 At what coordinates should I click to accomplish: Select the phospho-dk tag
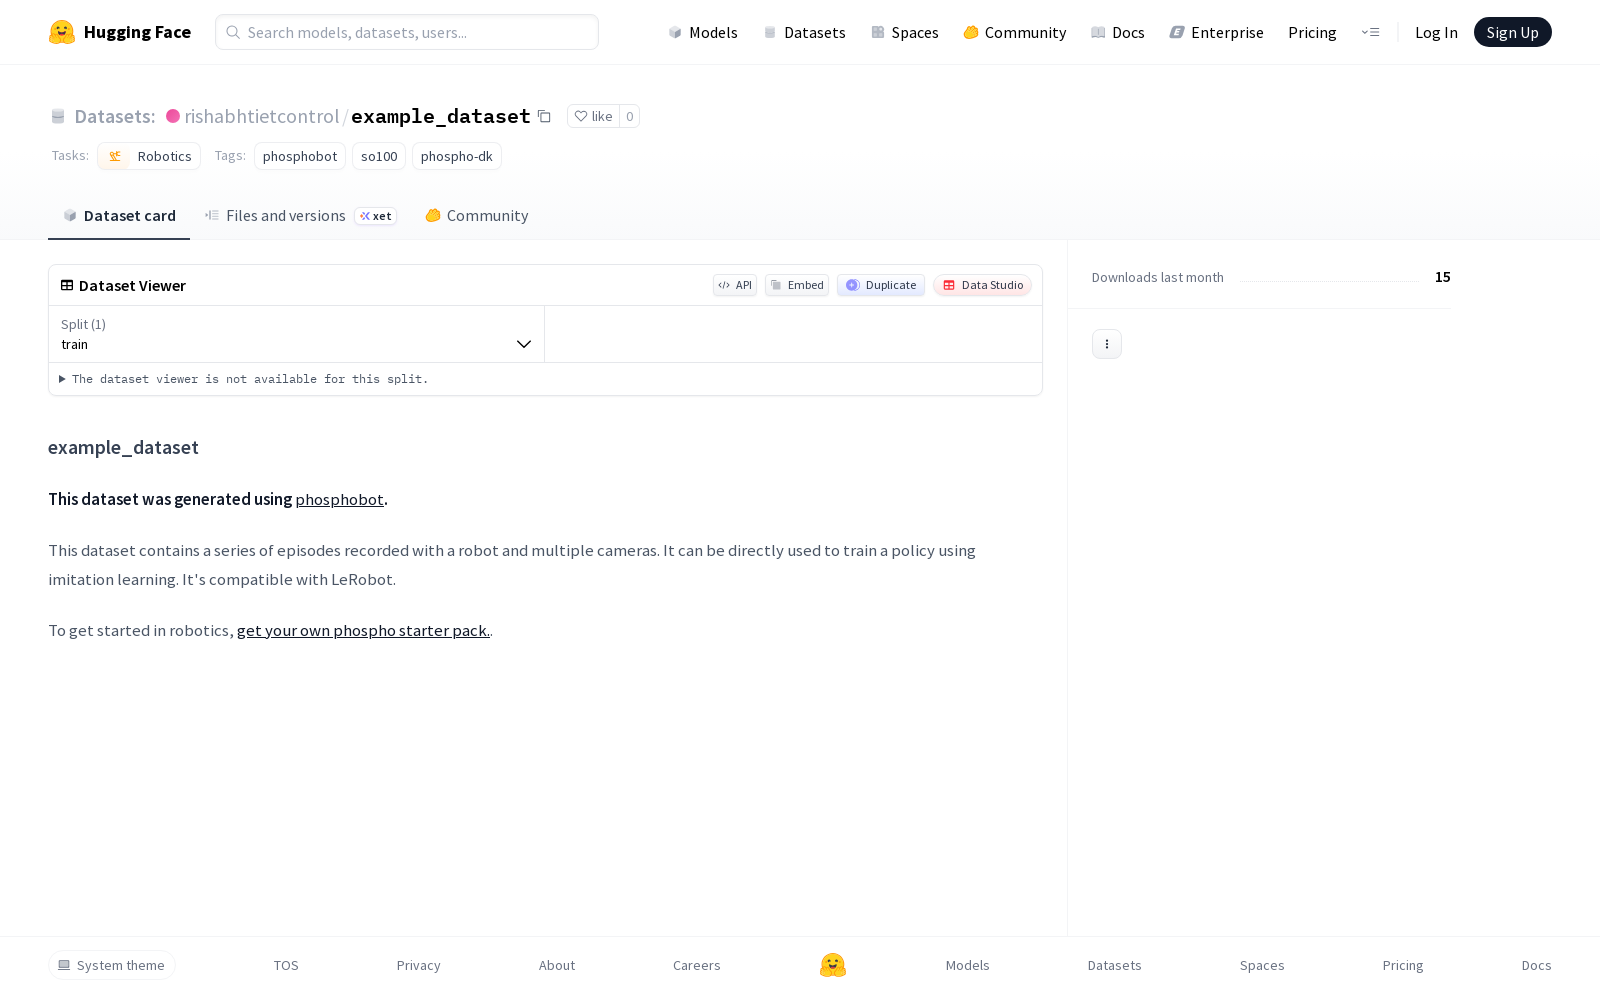pos(457,156)
